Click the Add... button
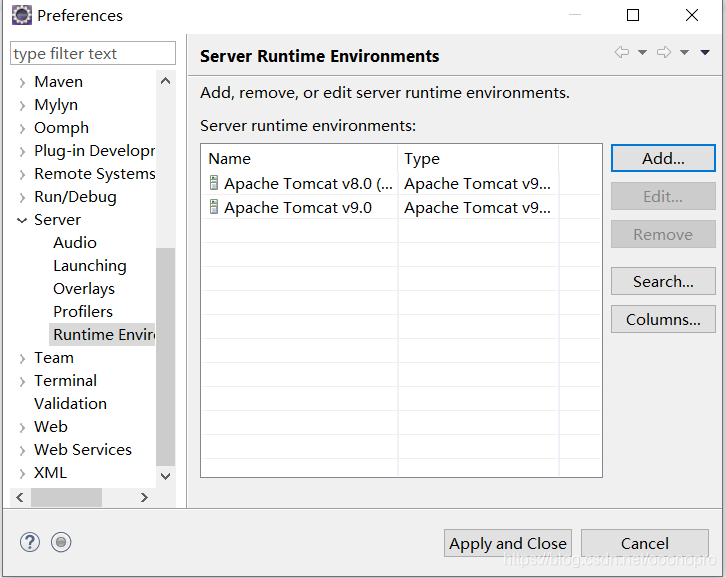 tap(663, 158)
